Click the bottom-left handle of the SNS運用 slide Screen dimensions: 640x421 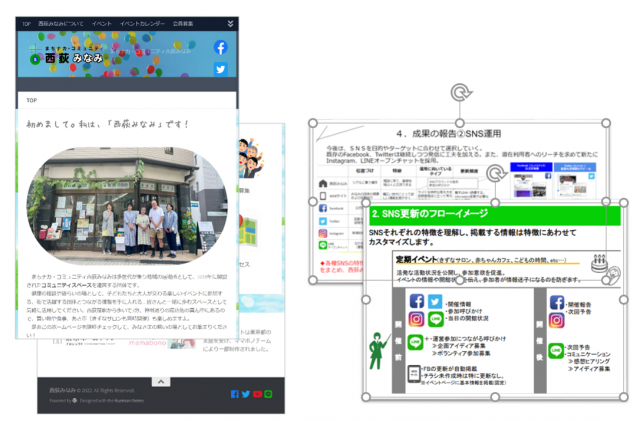point(313,280)
